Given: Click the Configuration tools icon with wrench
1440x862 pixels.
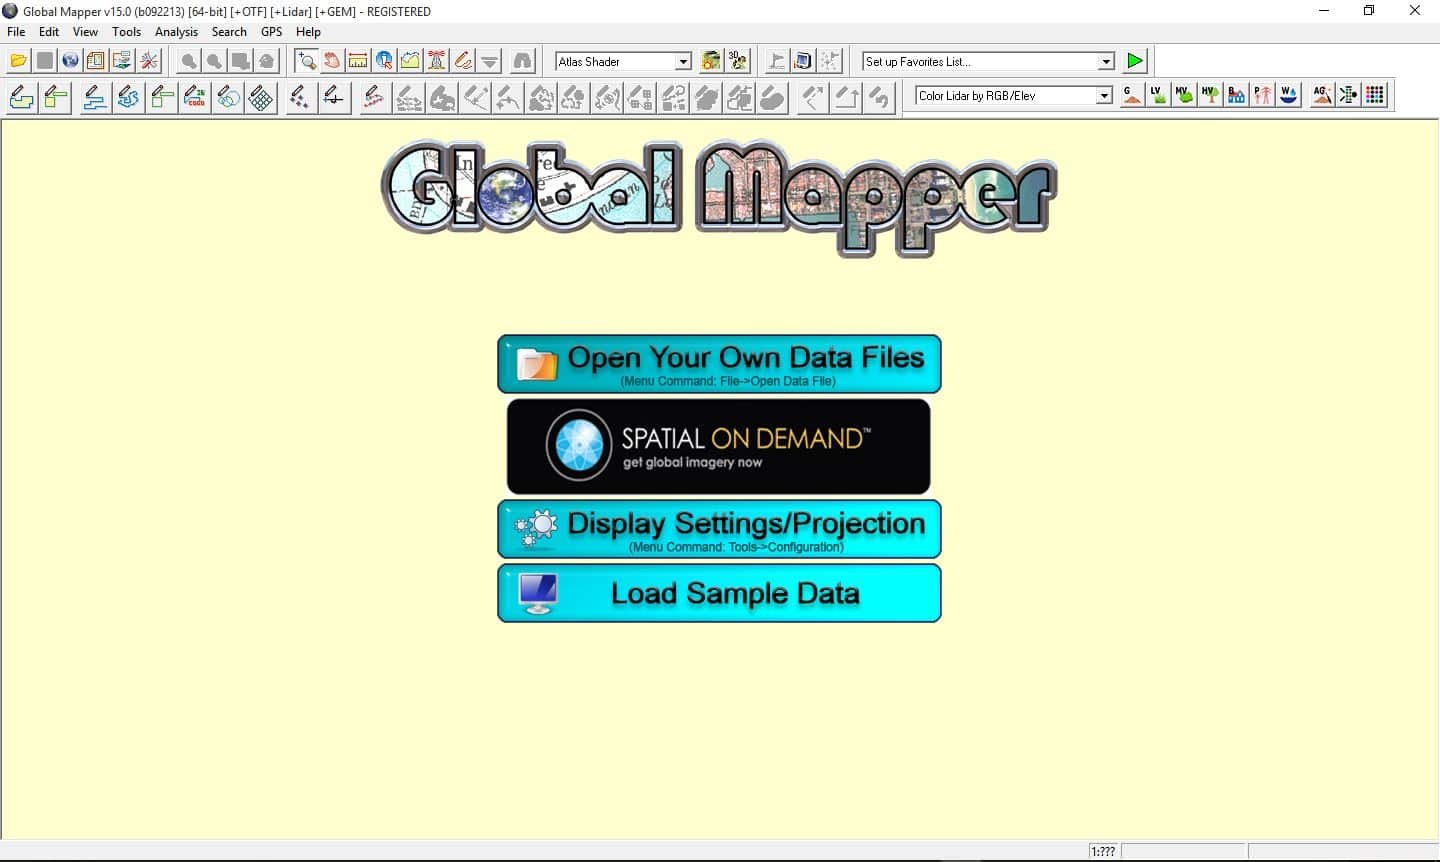Looking at the screenshot, I should coord(149,61).
